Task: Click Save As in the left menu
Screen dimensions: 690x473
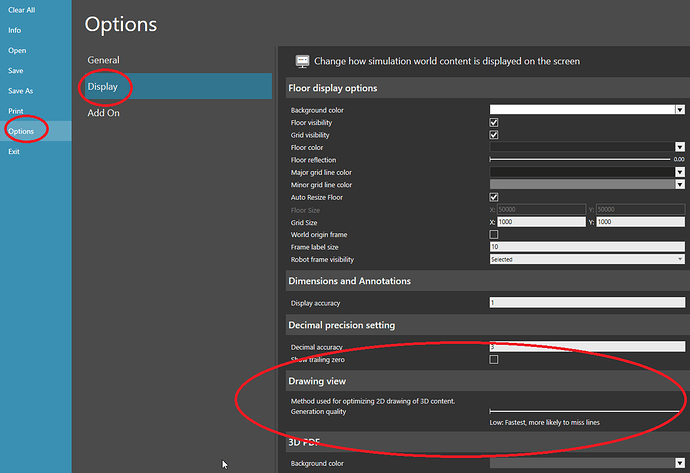Action: tap(21, 91)
